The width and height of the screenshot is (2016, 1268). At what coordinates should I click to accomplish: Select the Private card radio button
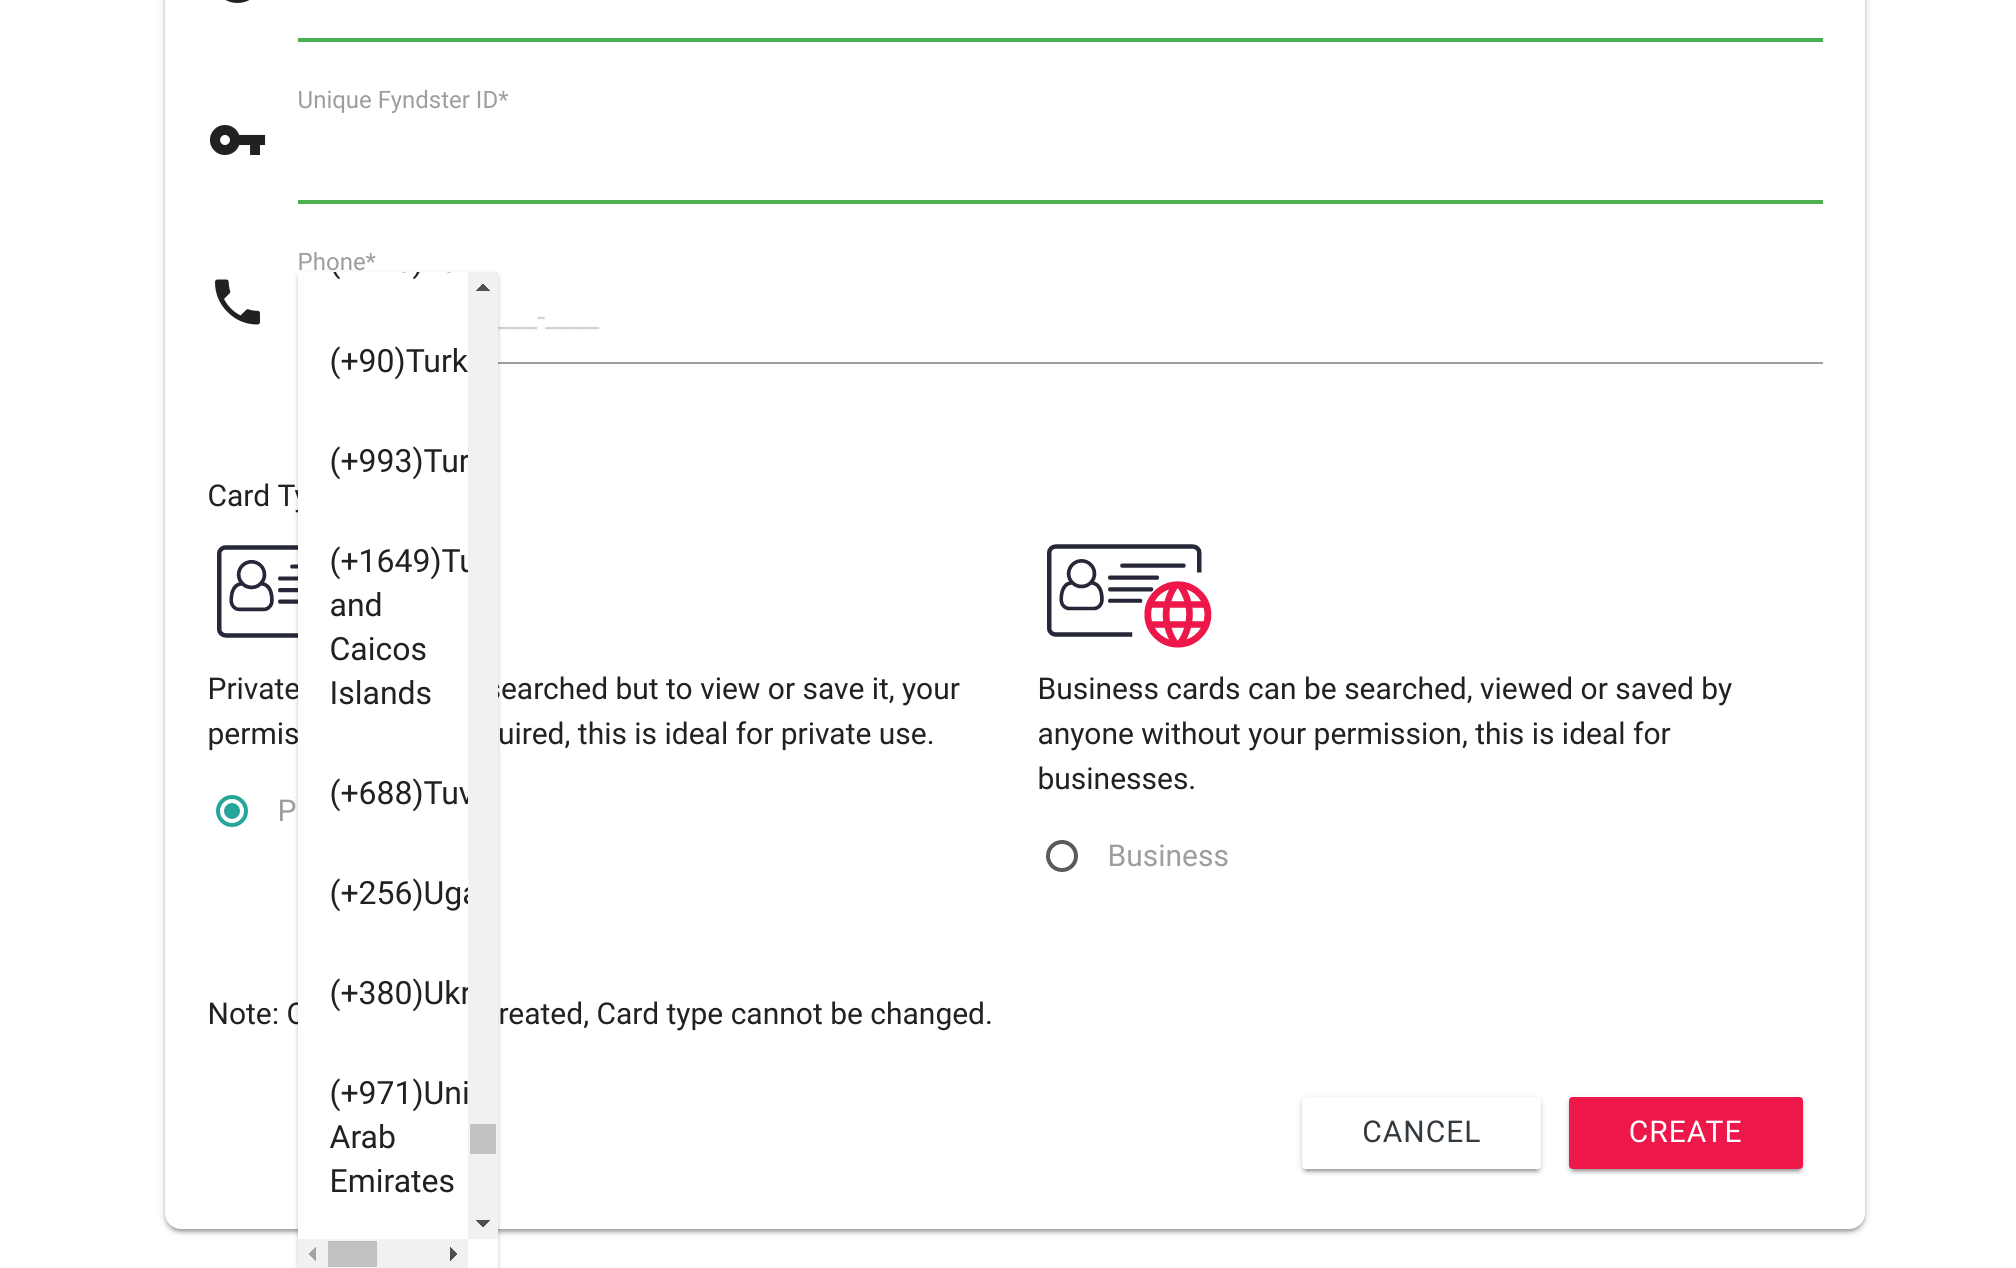click(x=232, y=810)
